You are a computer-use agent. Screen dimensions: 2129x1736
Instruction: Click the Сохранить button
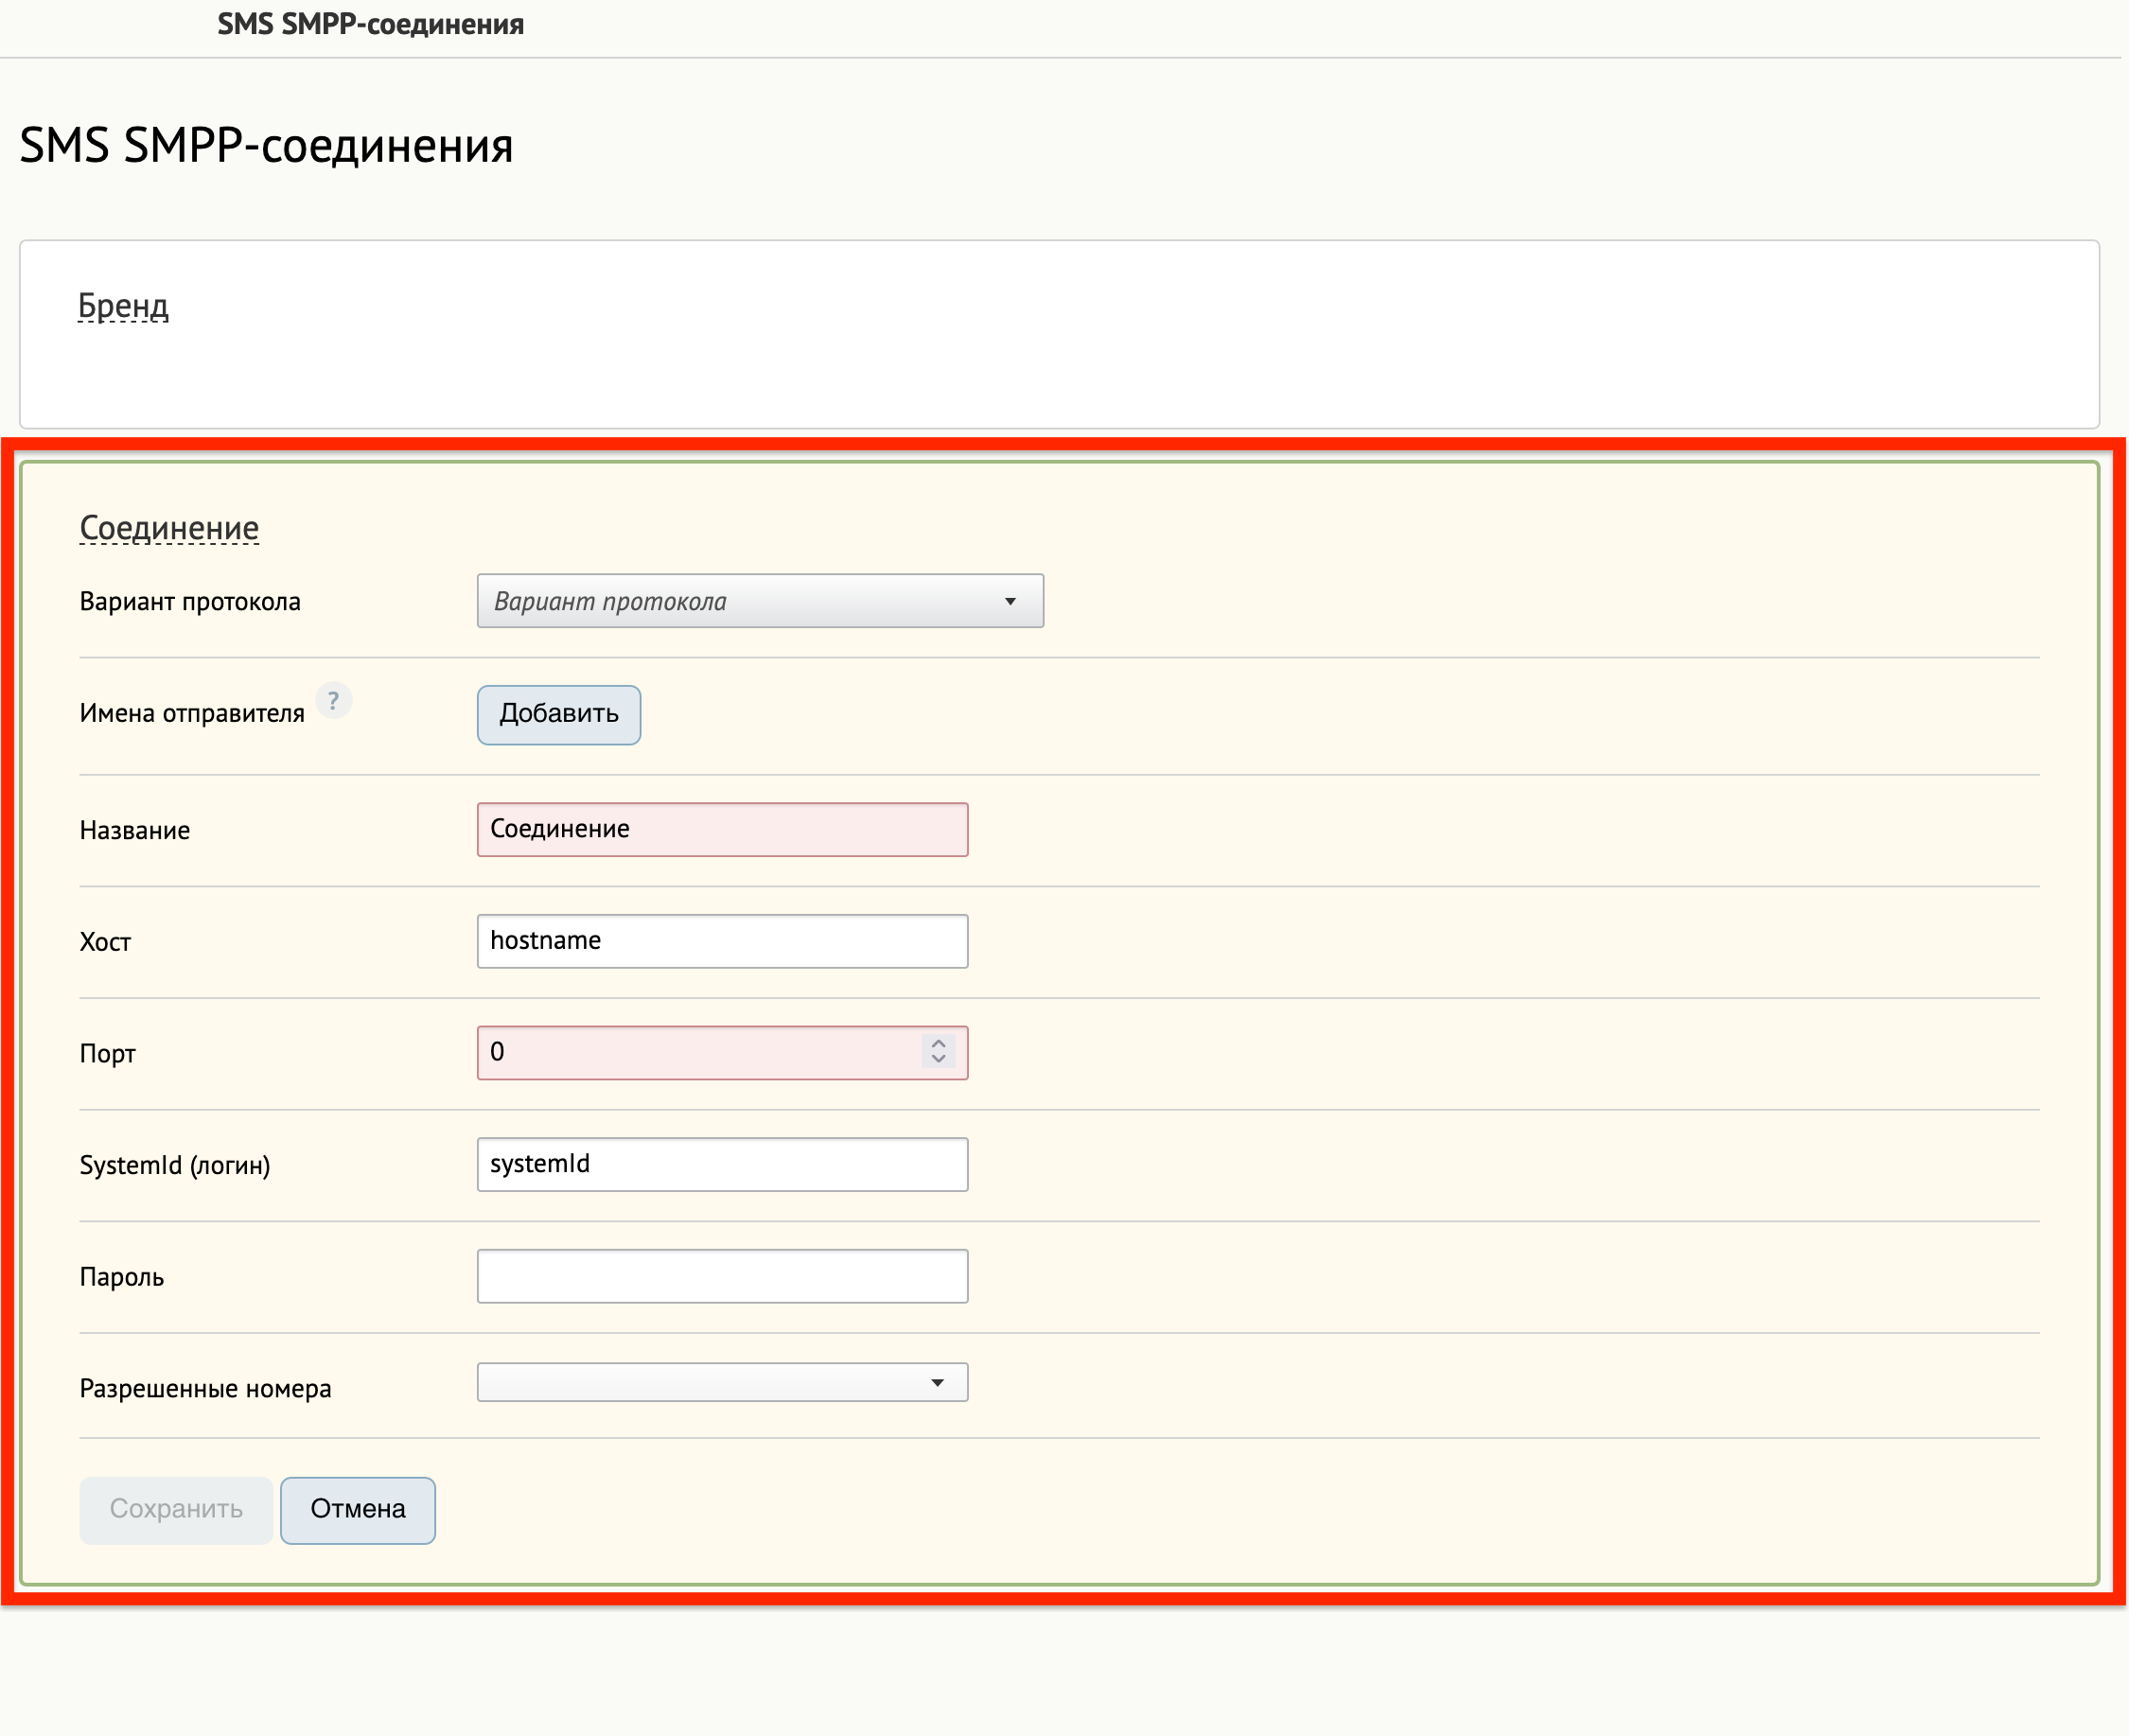(176, 1510)
